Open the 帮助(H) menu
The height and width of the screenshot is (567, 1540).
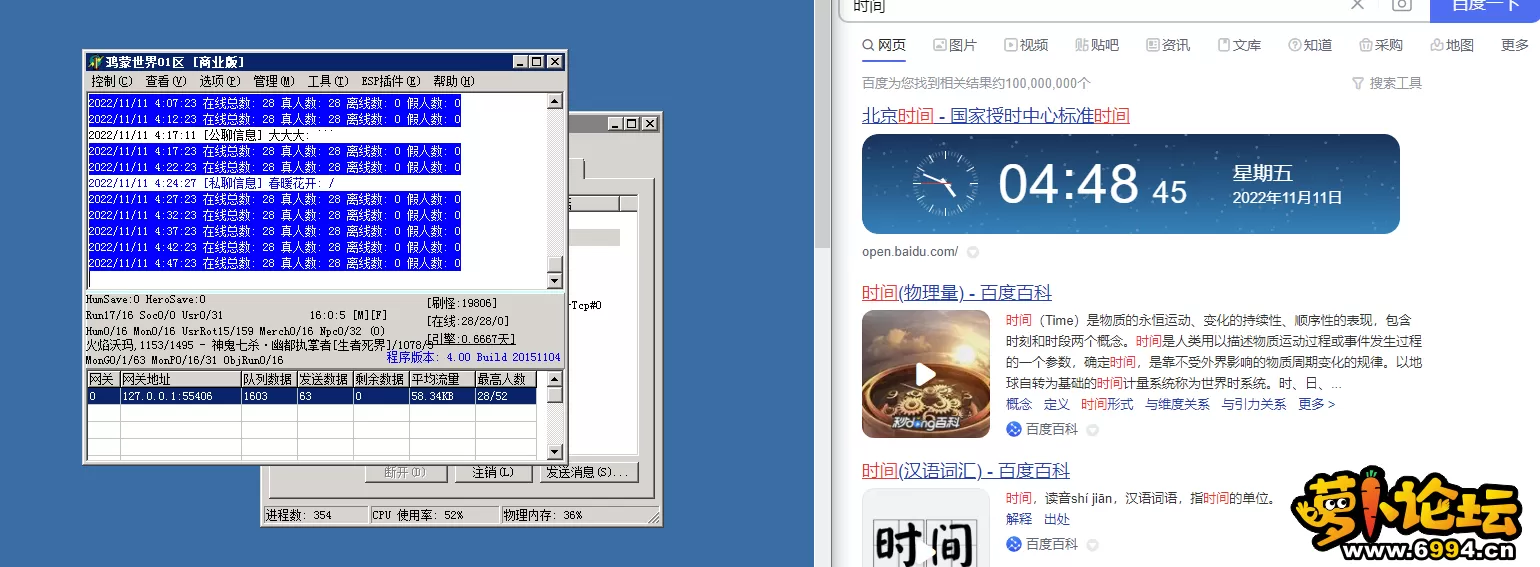[453, 81]
